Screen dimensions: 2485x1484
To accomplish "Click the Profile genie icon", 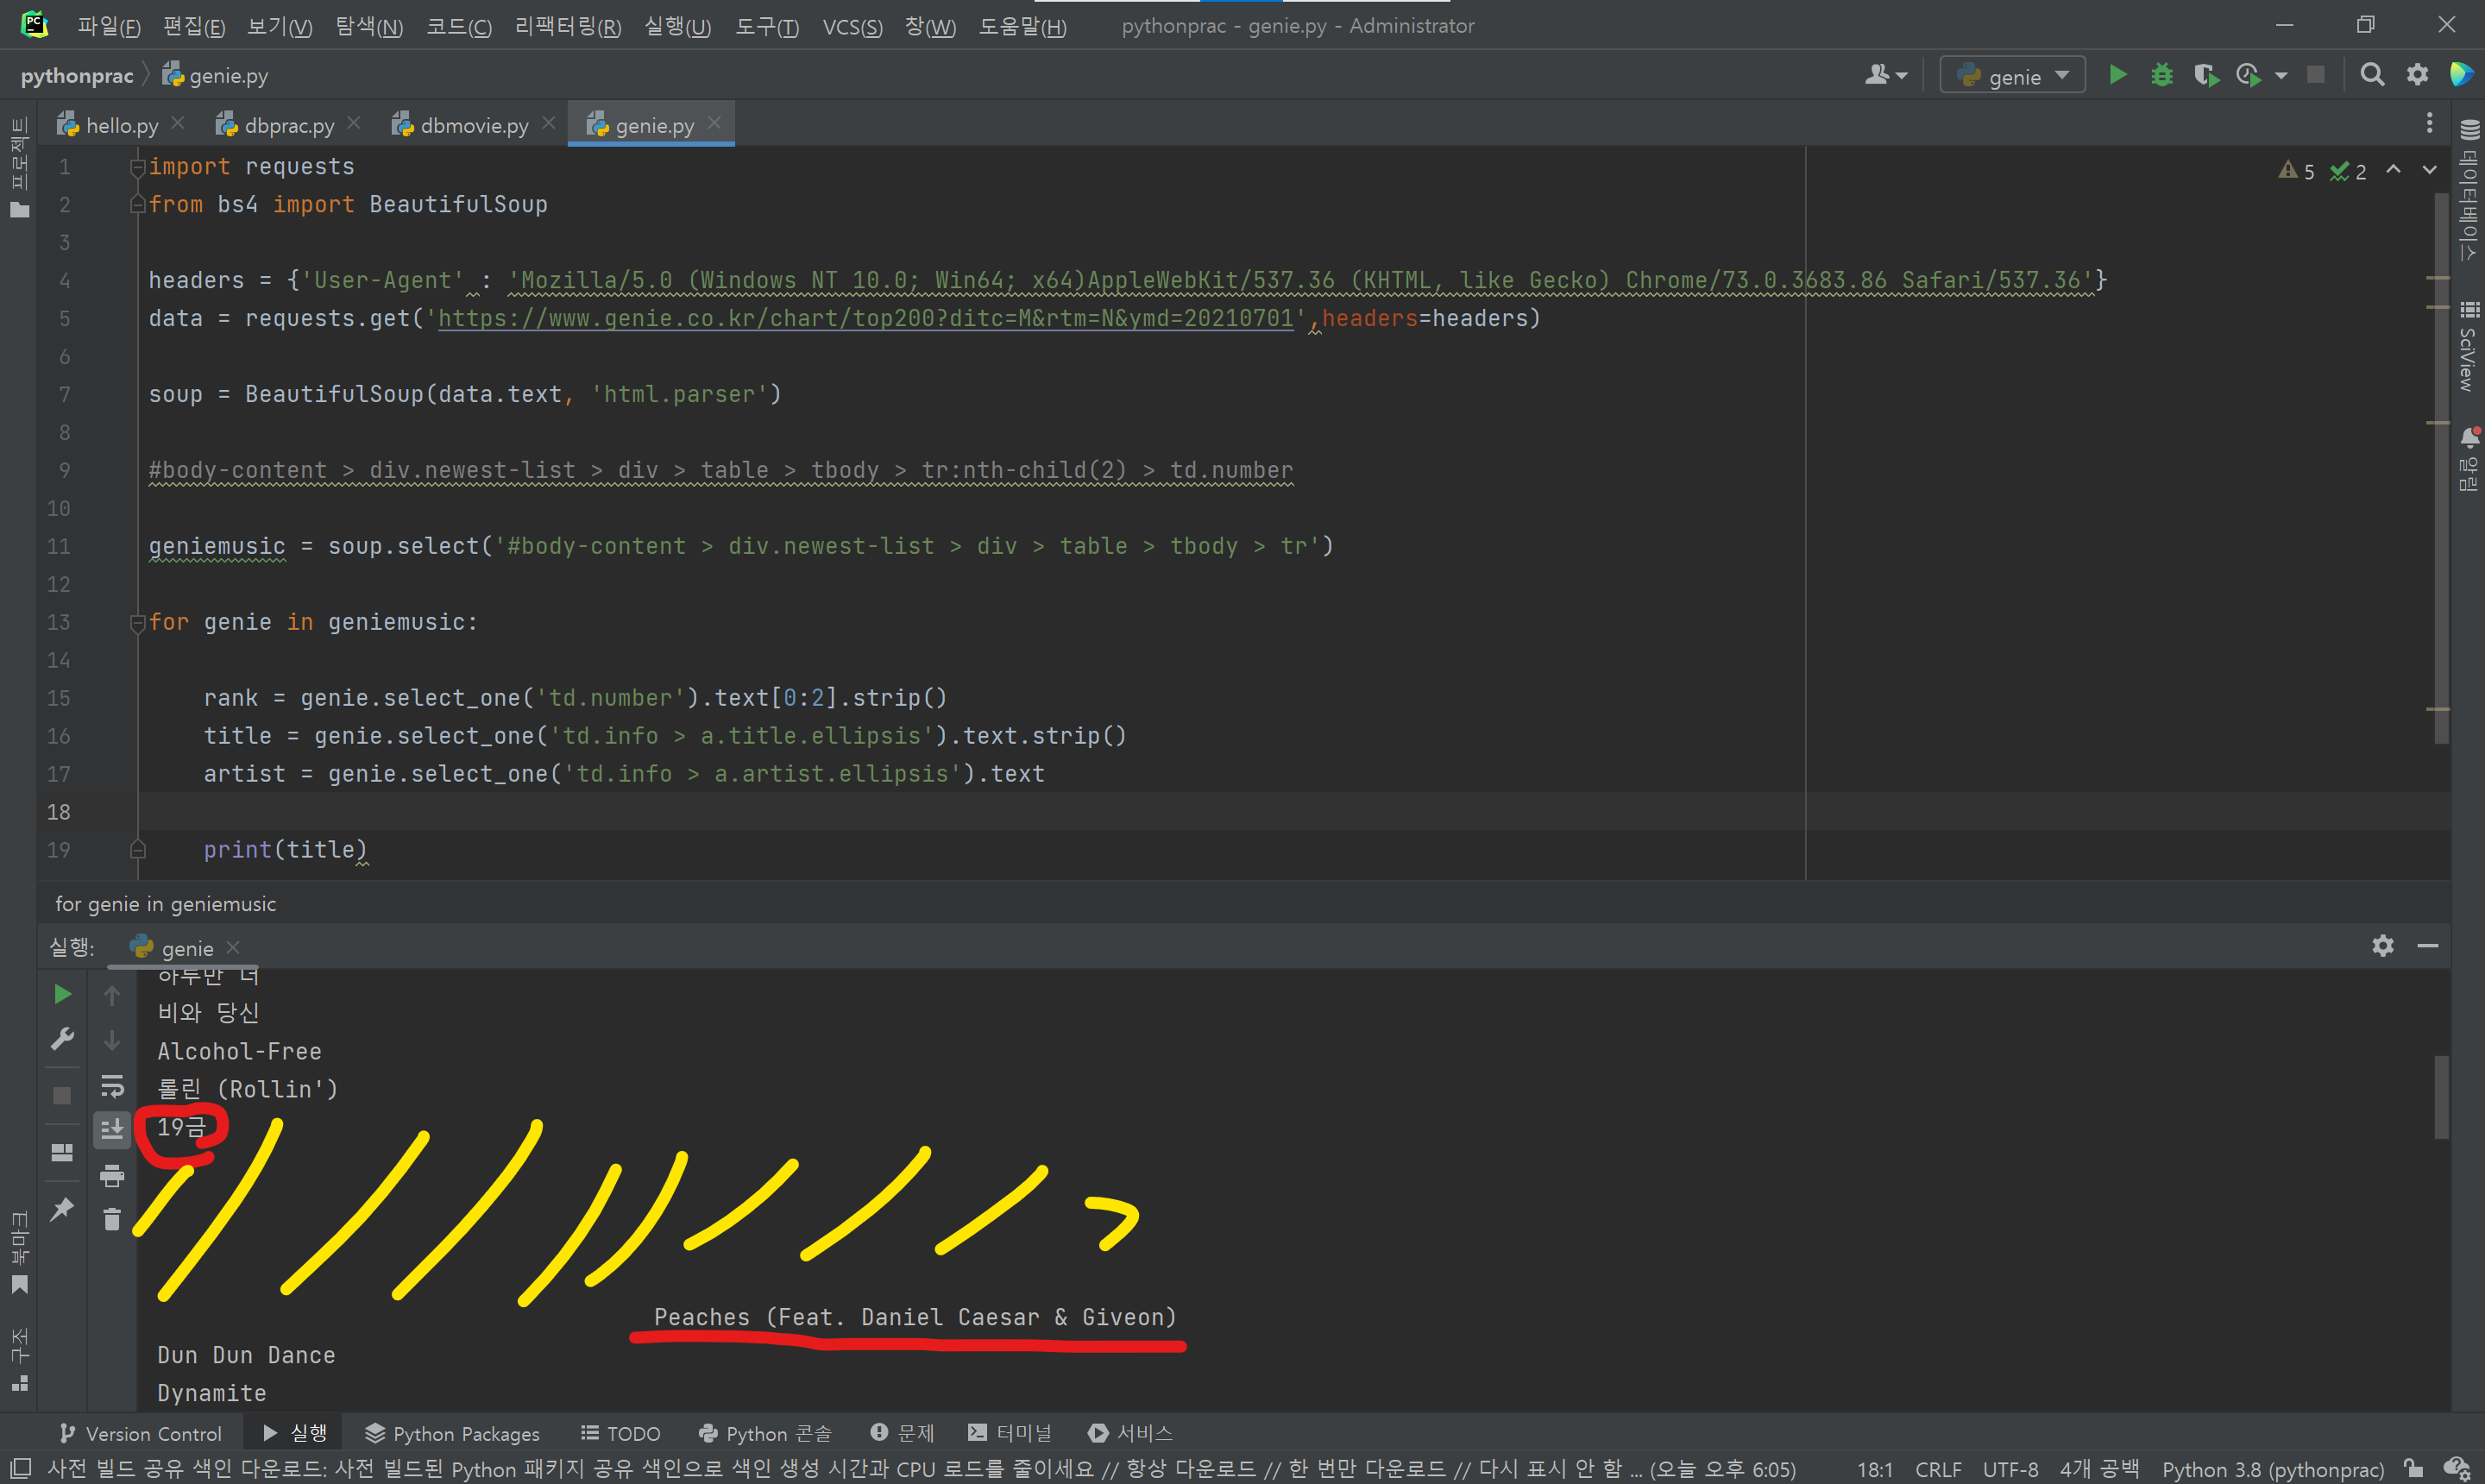I will click(2248, 75).
